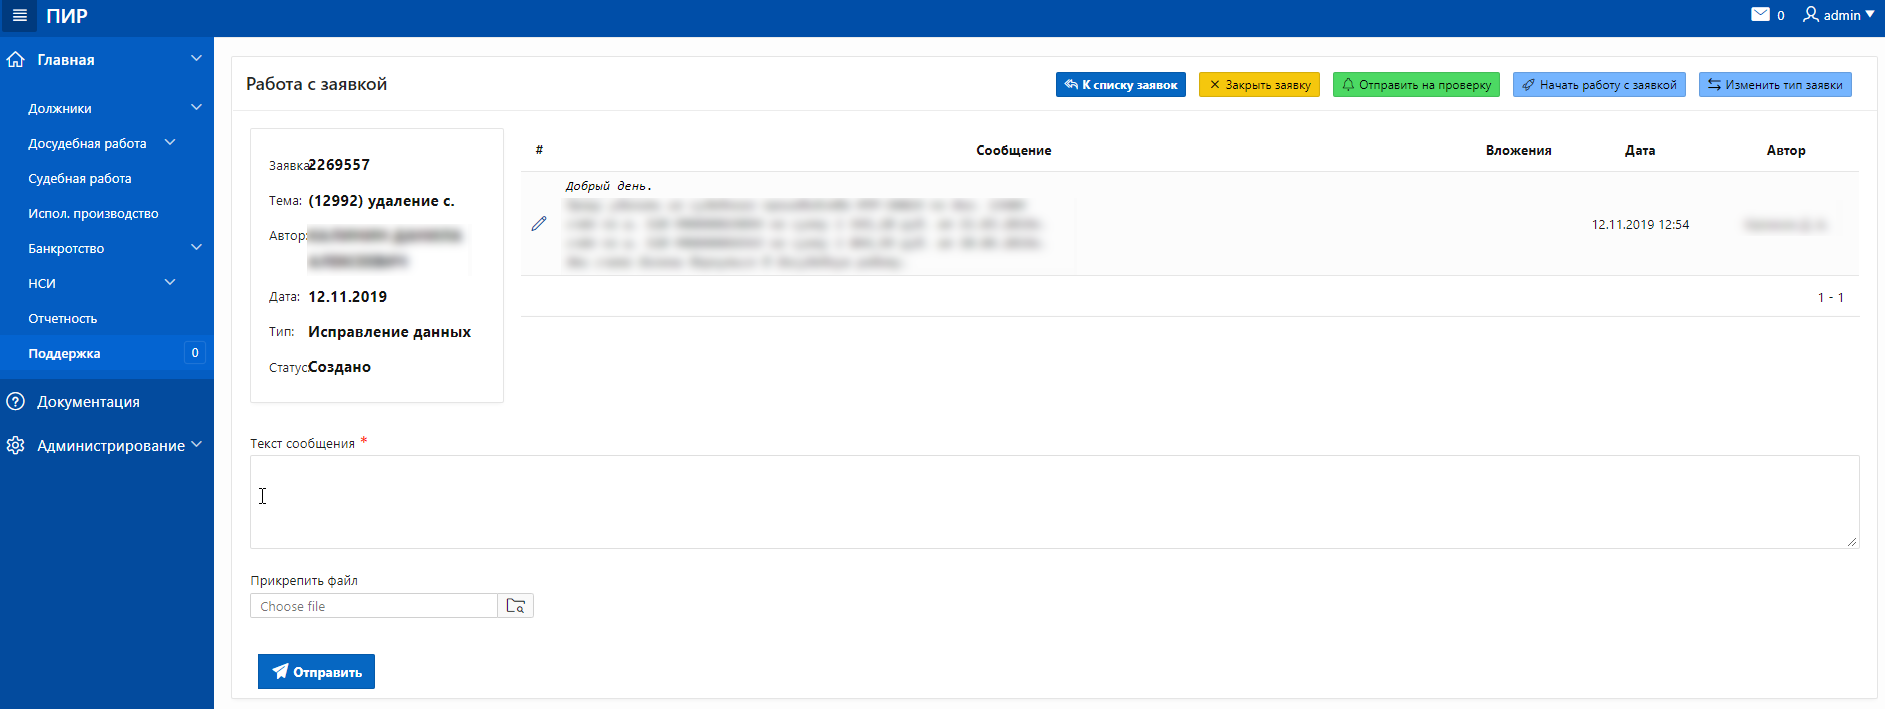Image resolution: width=1885 pixels, height=709 pixels.
Task: Open Документация in sidebar
Action: point(88,401)
